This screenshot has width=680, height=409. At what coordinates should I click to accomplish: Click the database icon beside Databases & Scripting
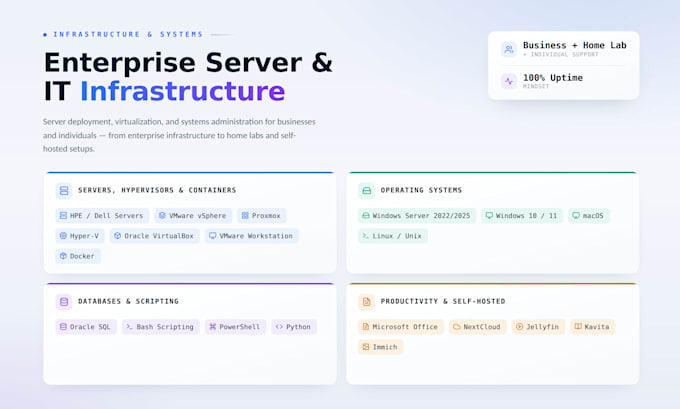click(x=64, y=301)
